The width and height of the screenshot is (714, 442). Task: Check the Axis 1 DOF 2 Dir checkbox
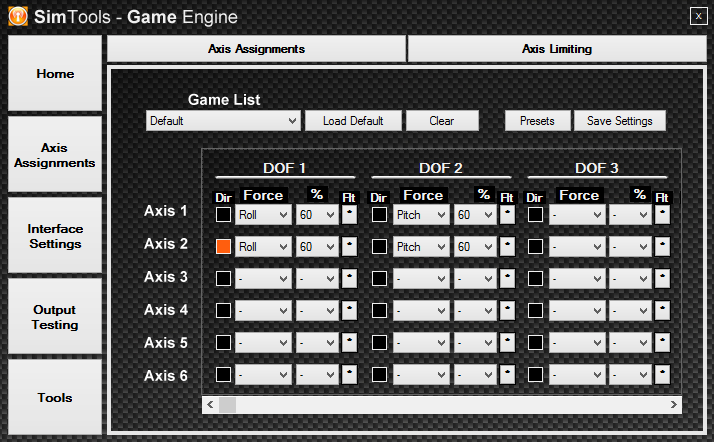click(x=380, y=214)
